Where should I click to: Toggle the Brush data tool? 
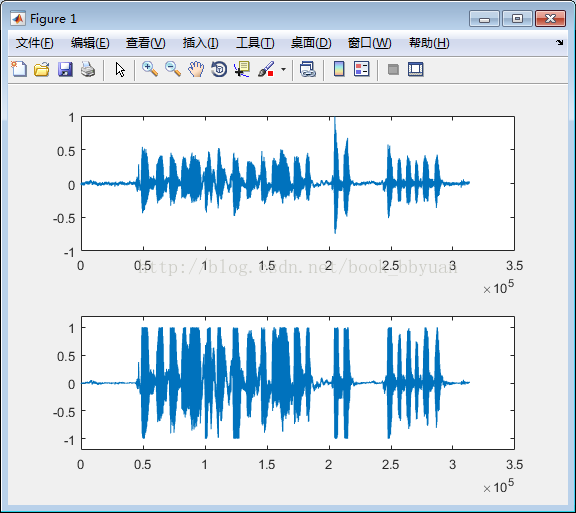coord(266,69)
